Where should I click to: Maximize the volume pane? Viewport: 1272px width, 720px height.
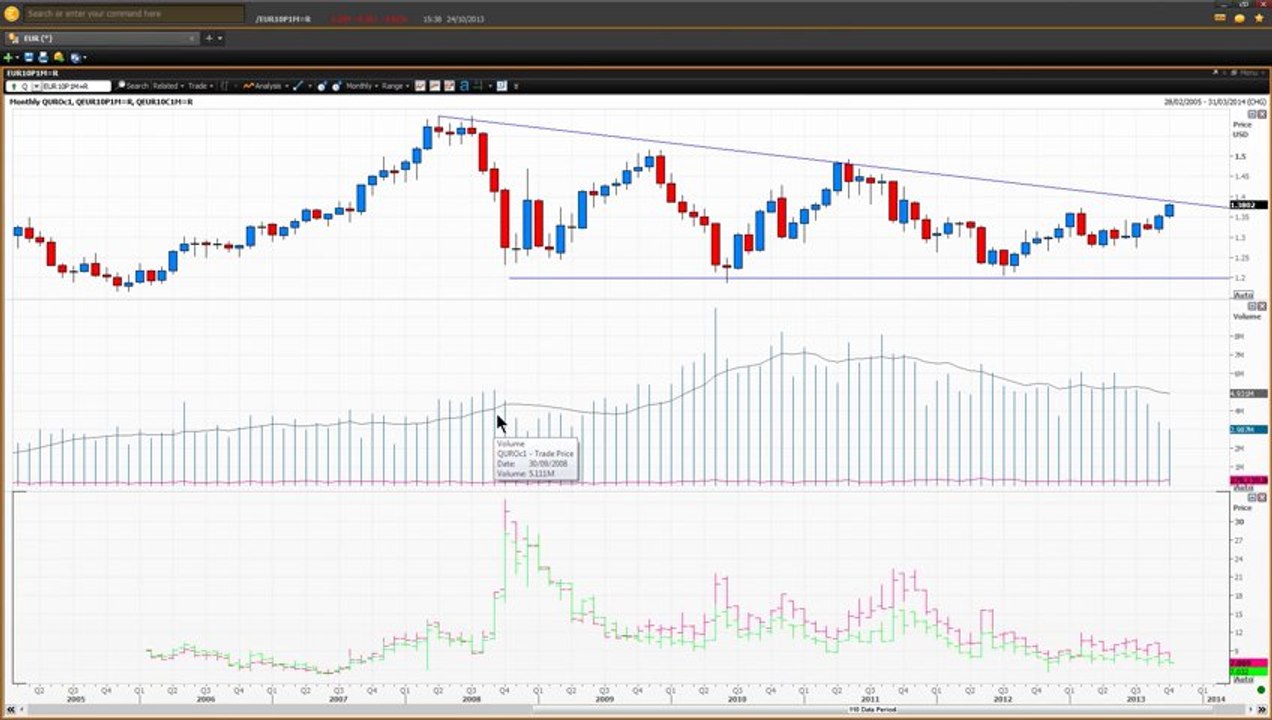coord(1251,305)
